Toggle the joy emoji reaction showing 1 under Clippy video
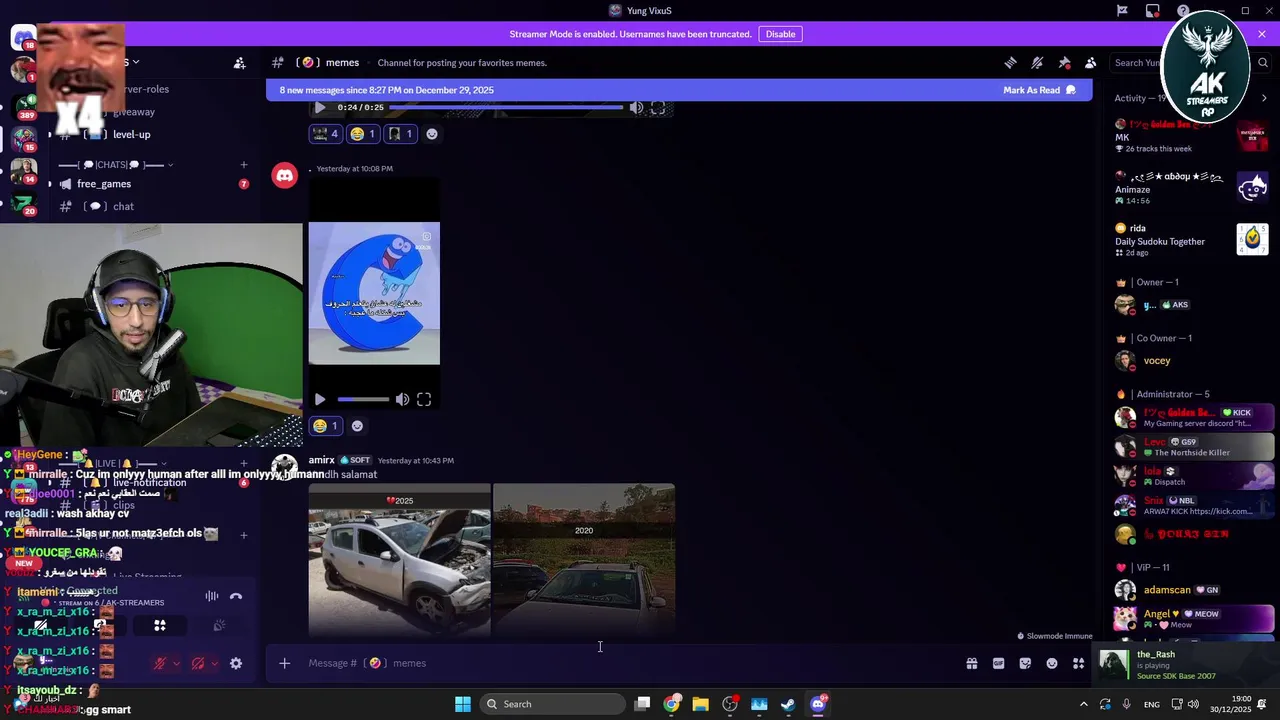The height and width of the screenshot is (720, 1280). pyautogui.click(x=325, y=426)
